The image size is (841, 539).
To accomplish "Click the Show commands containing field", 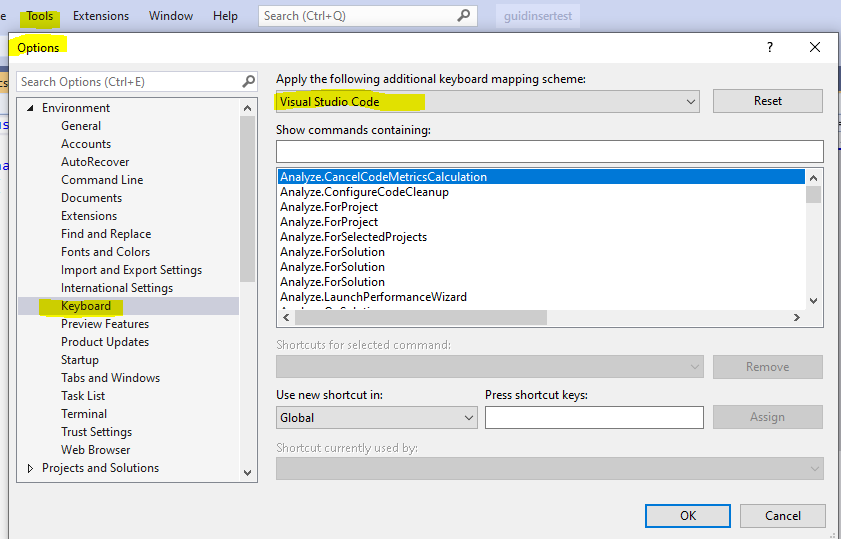I will [x=550, y=151].
